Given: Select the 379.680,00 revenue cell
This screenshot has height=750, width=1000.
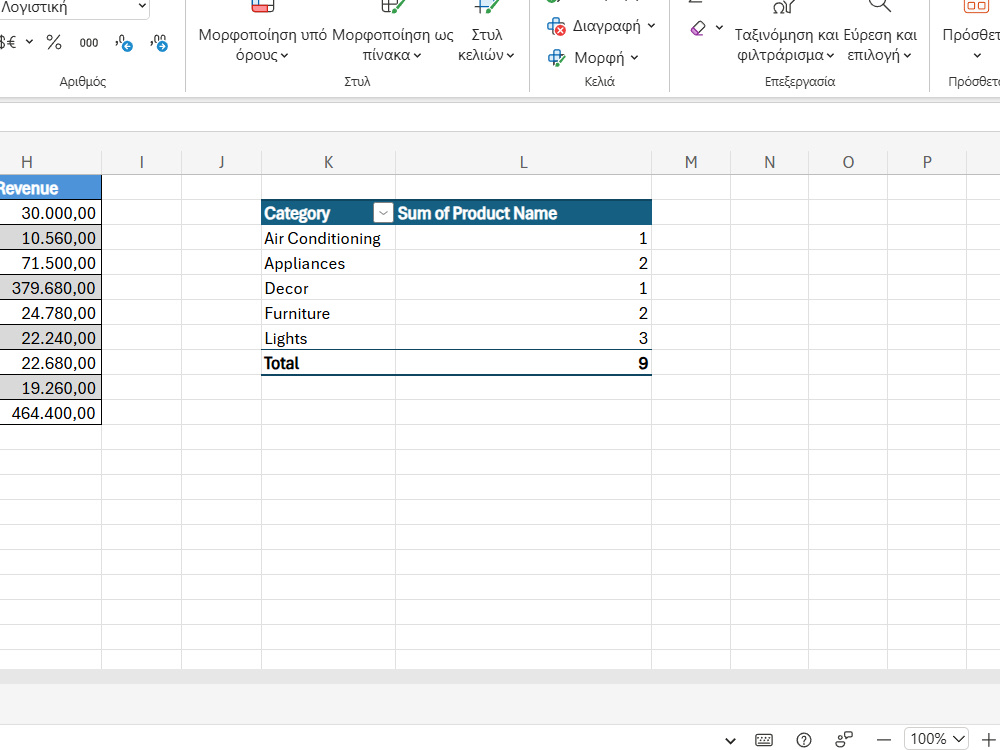Looking at the screenshot, I should 50,288.
